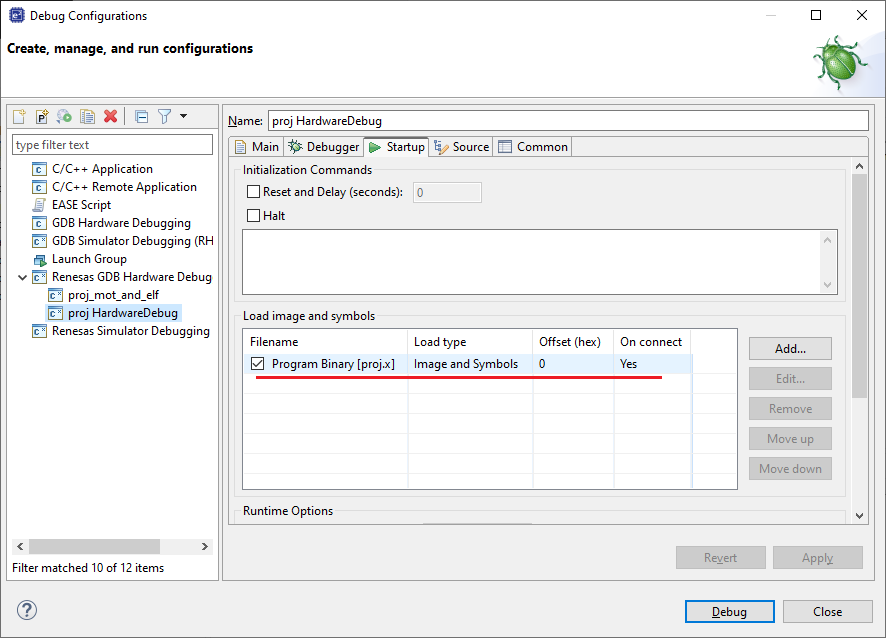Click New launch configuration icon

(x=19, y=117)
